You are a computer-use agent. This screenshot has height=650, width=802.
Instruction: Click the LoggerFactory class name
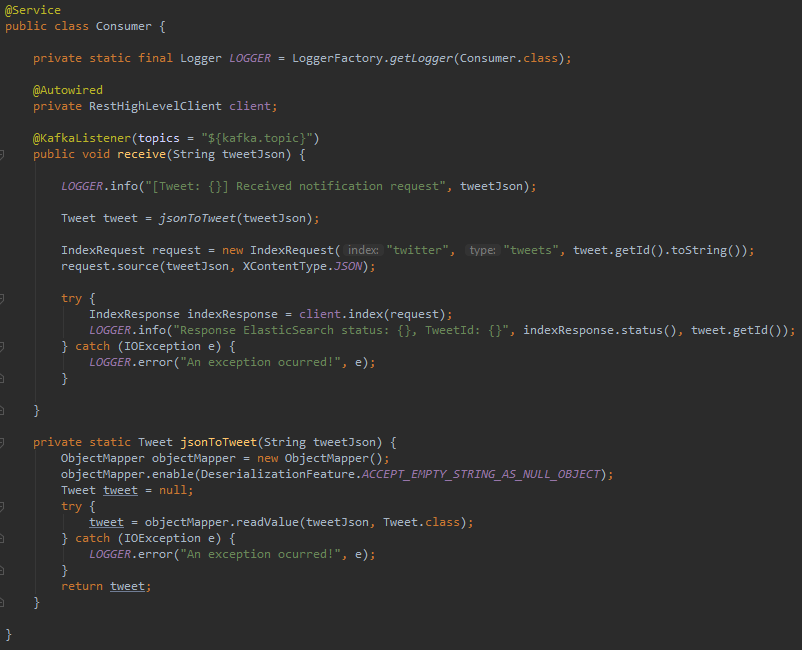click(337, 58)
